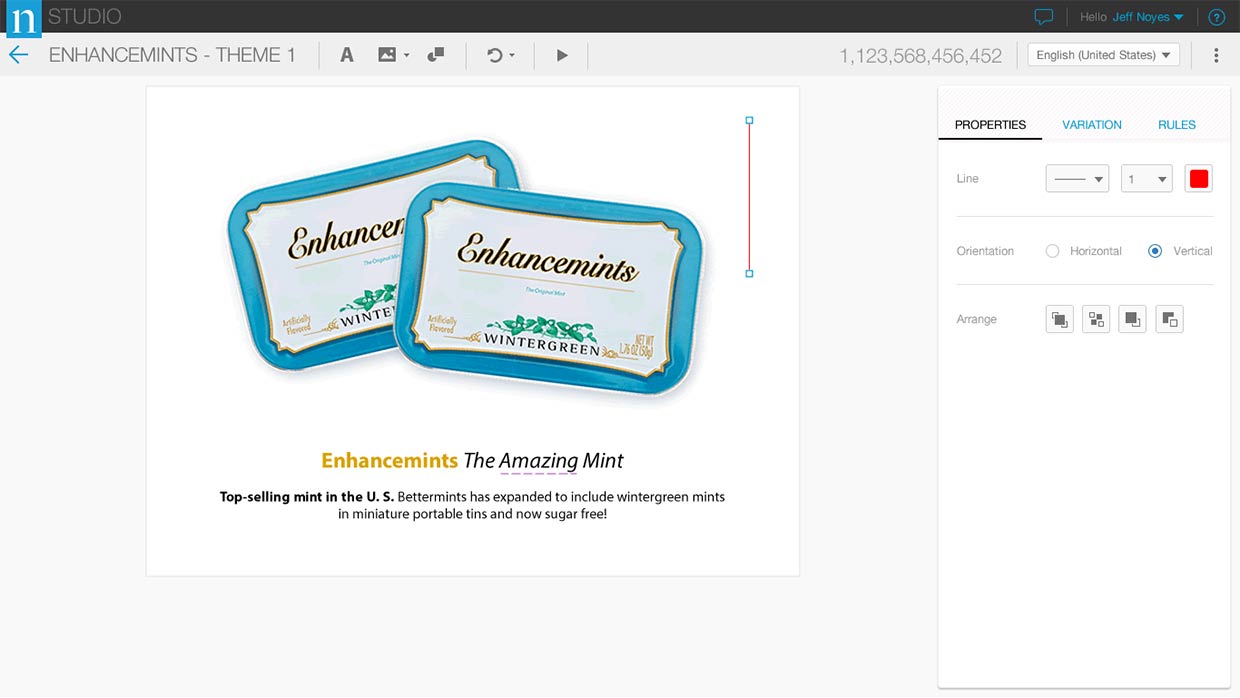
Task: Switch to the RULES tab
Action: click(1177, 125)
